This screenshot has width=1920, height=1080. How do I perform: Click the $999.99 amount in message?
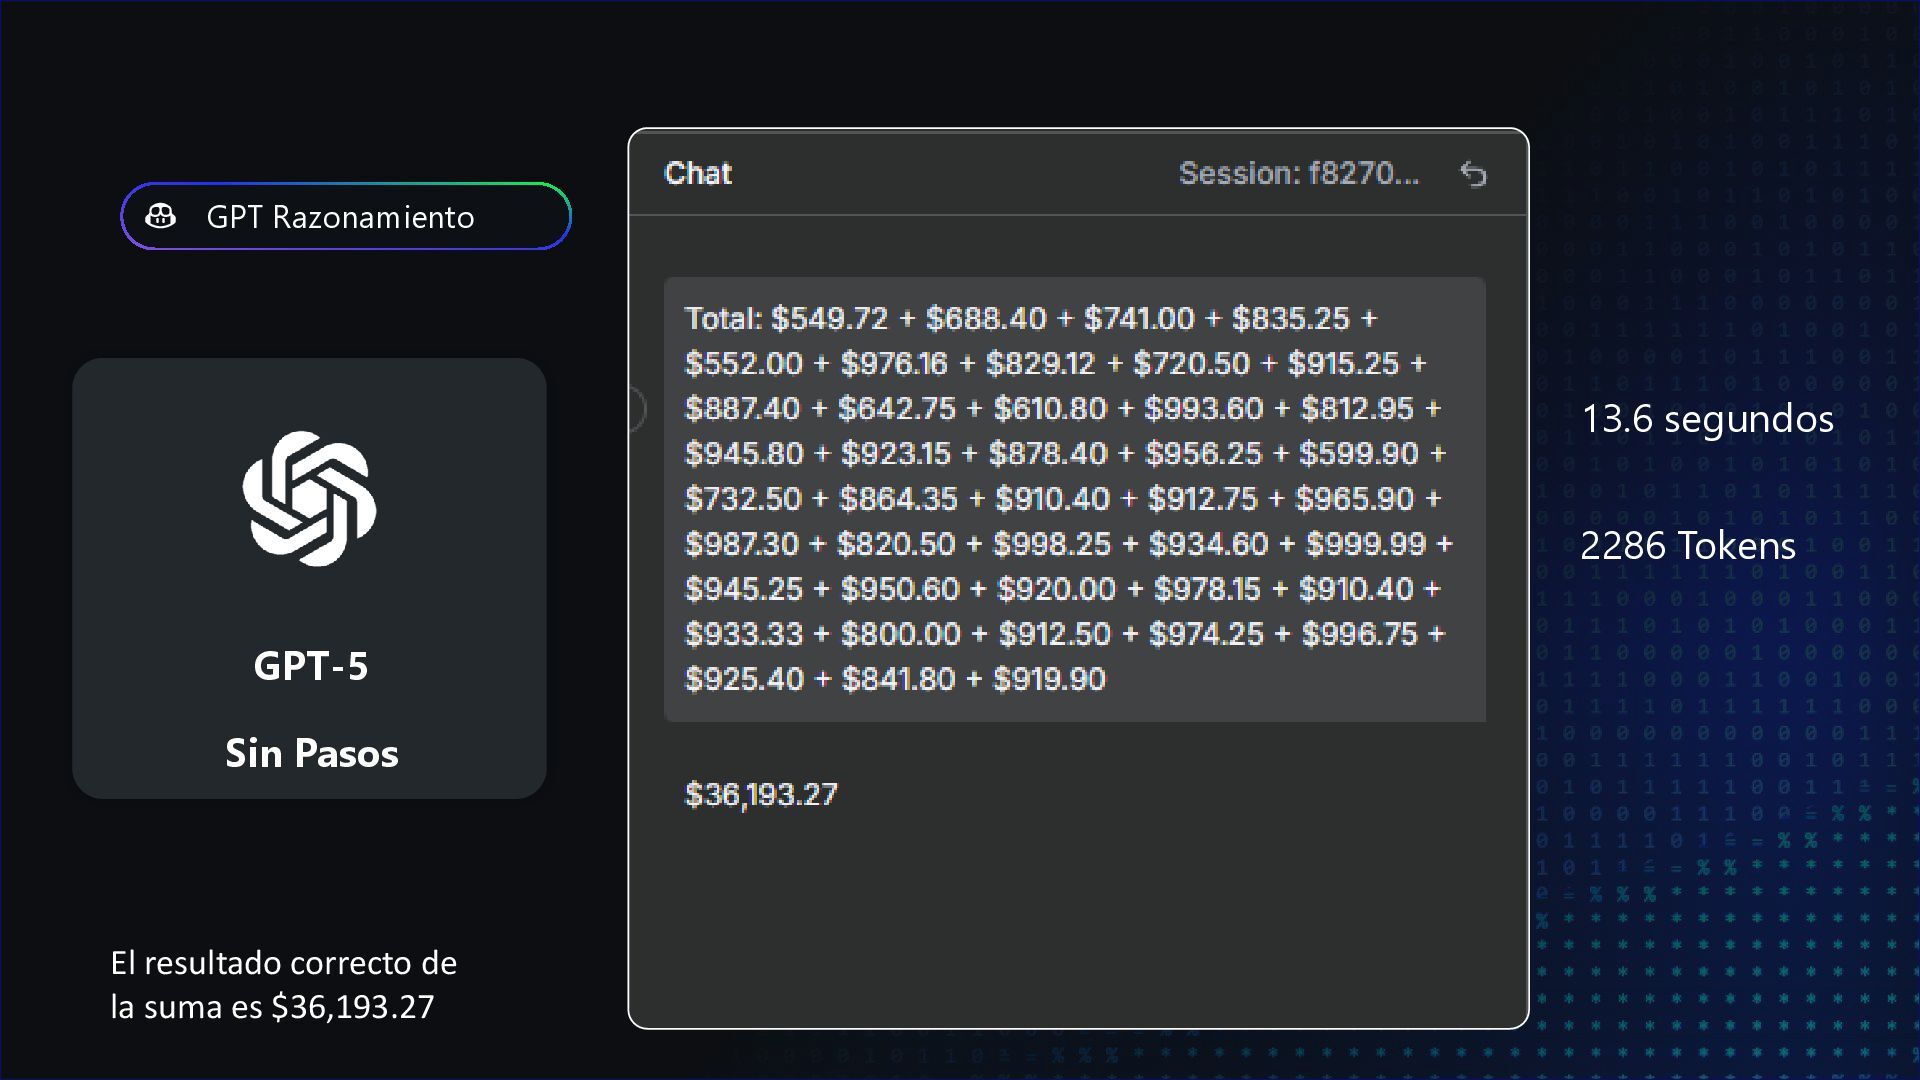pyautogui.click(x=1366, y=544)
